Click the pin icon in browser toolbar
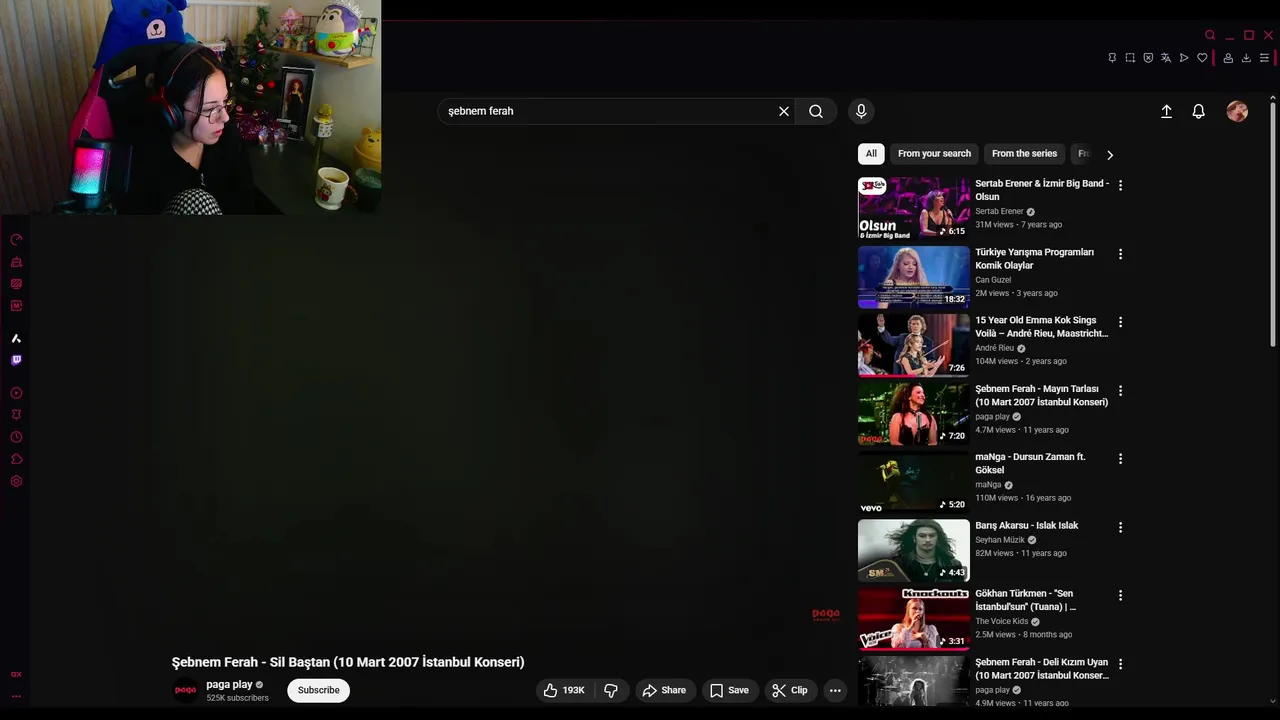This screenshot has width=1280, height=720. 1112,58
